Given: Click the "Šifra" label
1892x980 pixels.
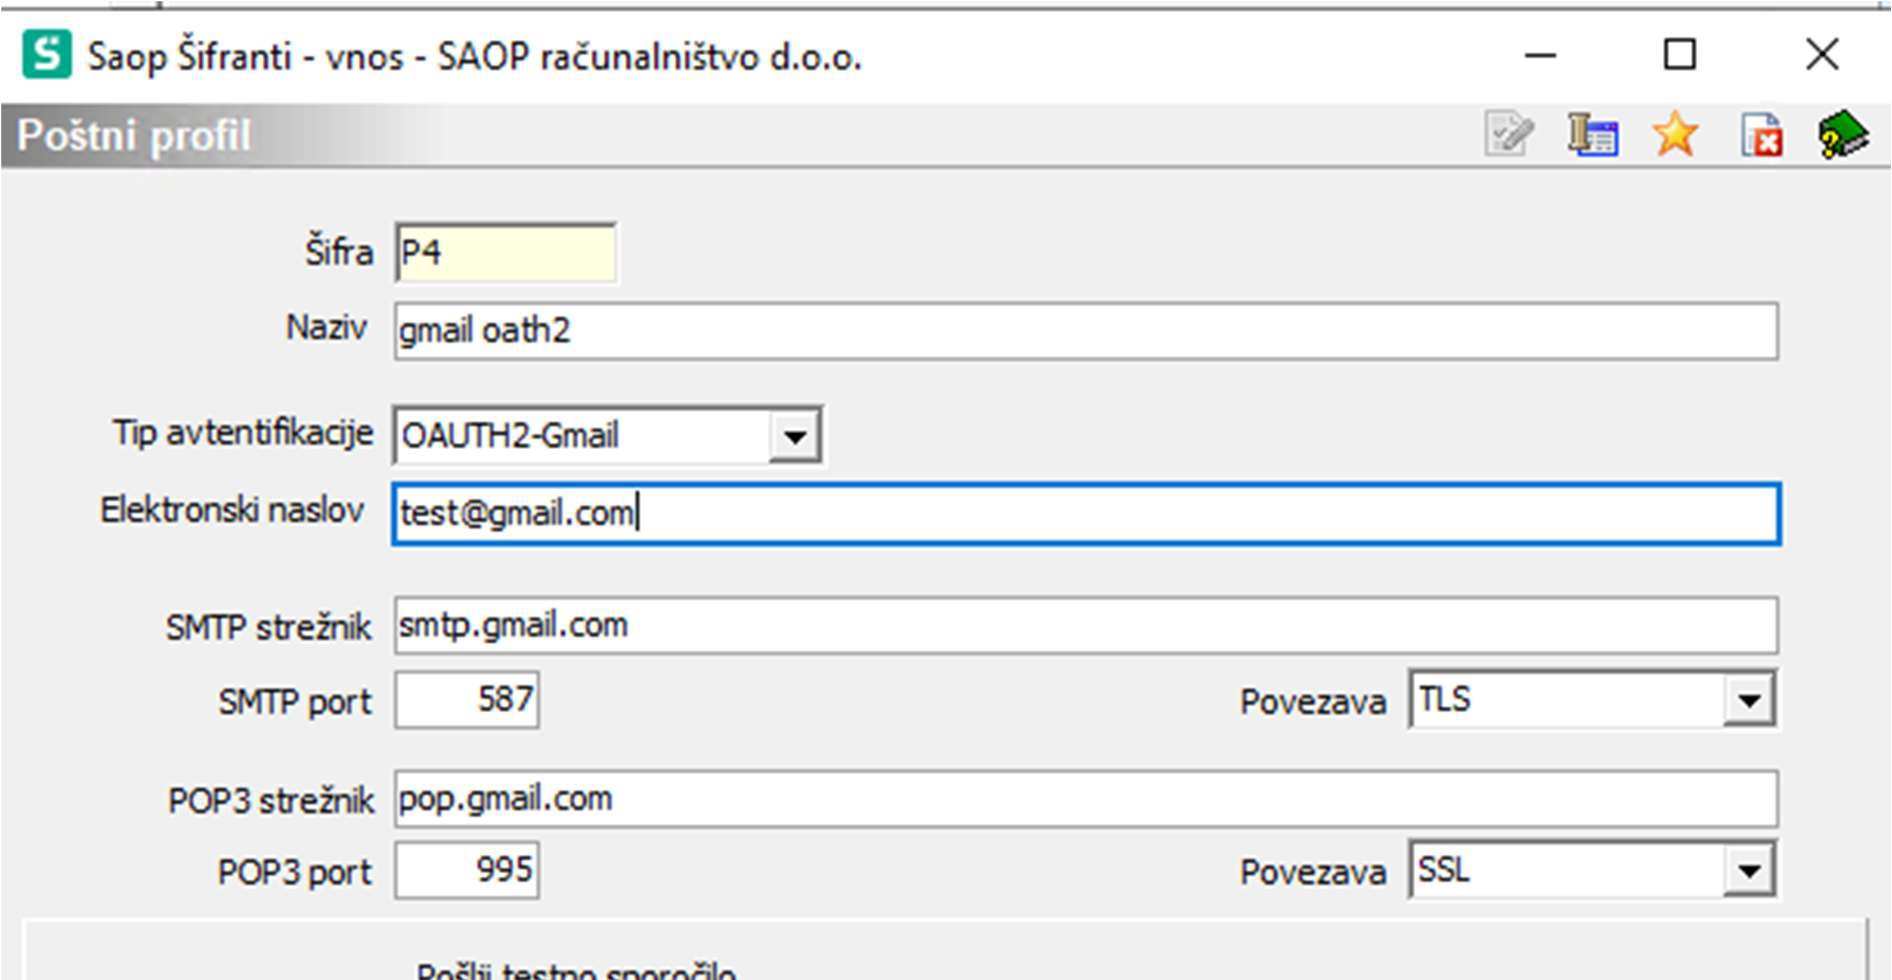Looking at the screenshot, I should 339,251.
